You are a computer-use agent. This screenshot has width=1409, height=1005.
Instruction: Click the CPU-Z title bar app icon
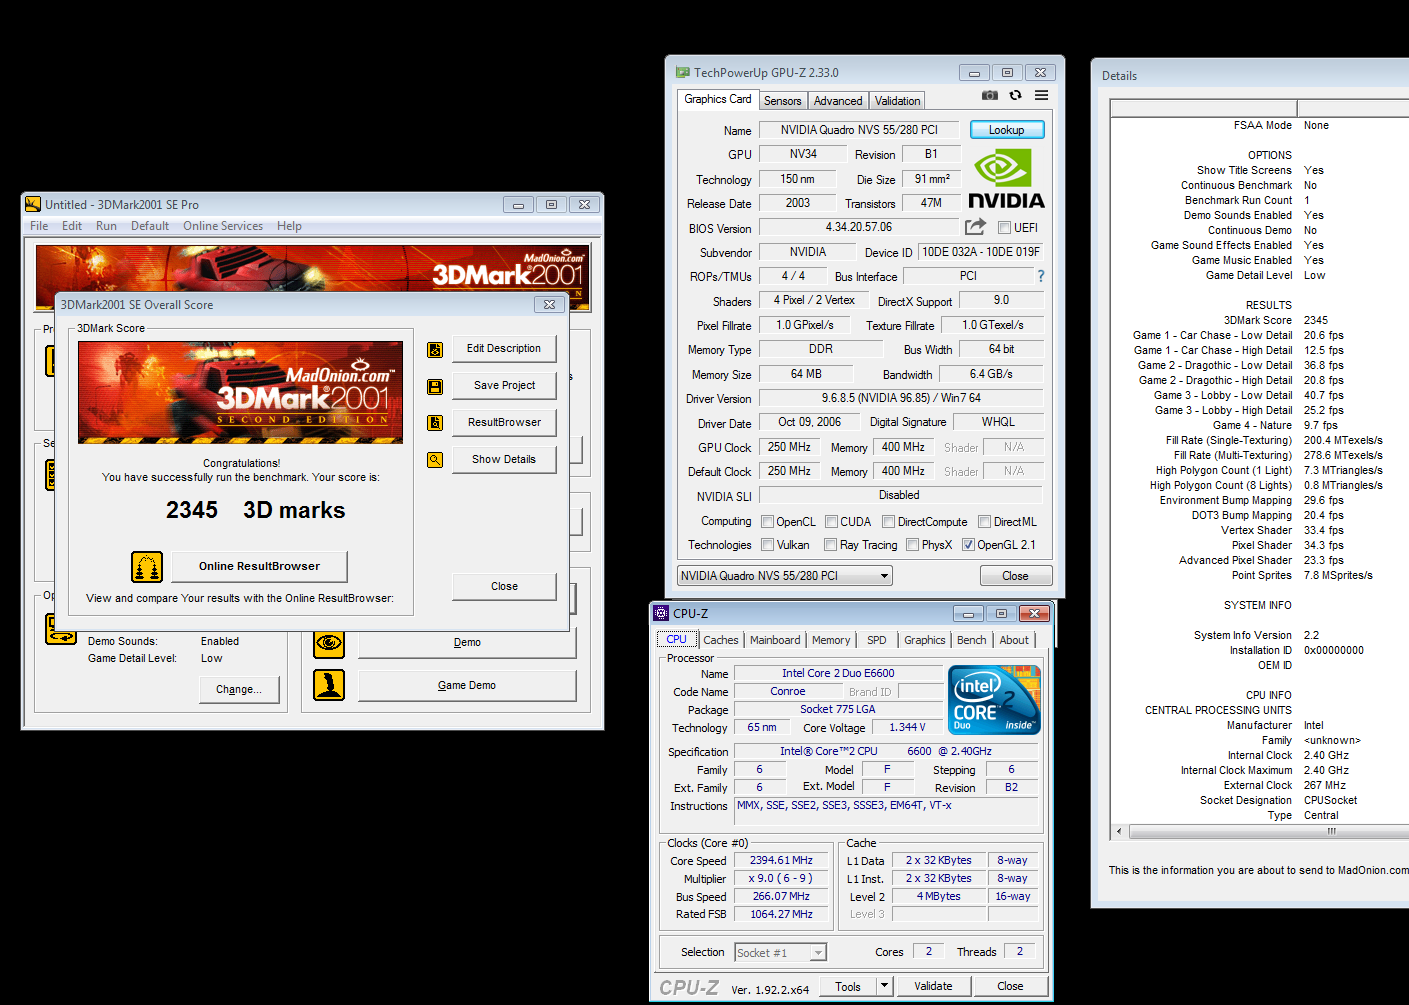click(661, 613)
